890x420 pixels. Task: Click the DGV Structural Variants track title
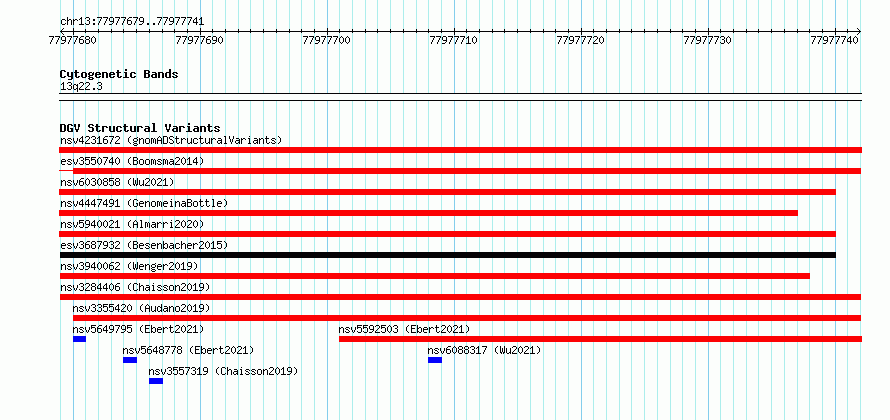[140, 128]
